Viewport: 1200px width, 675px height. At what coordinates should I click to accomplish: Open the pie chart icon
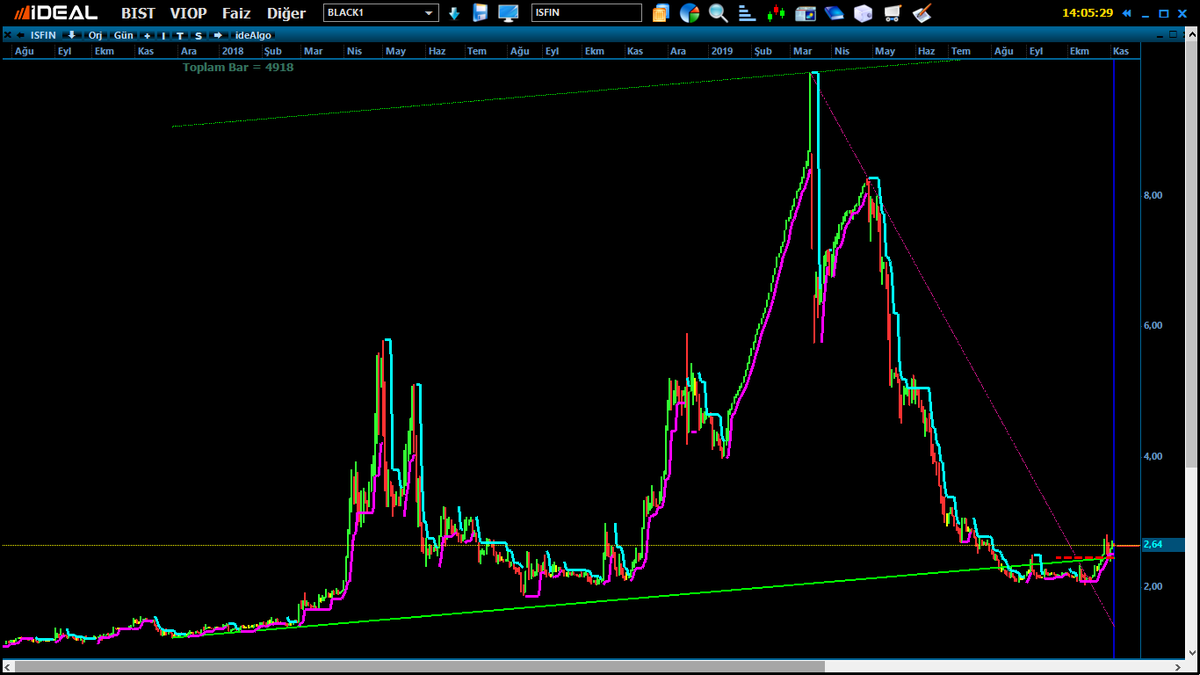(x=689, y=13)
